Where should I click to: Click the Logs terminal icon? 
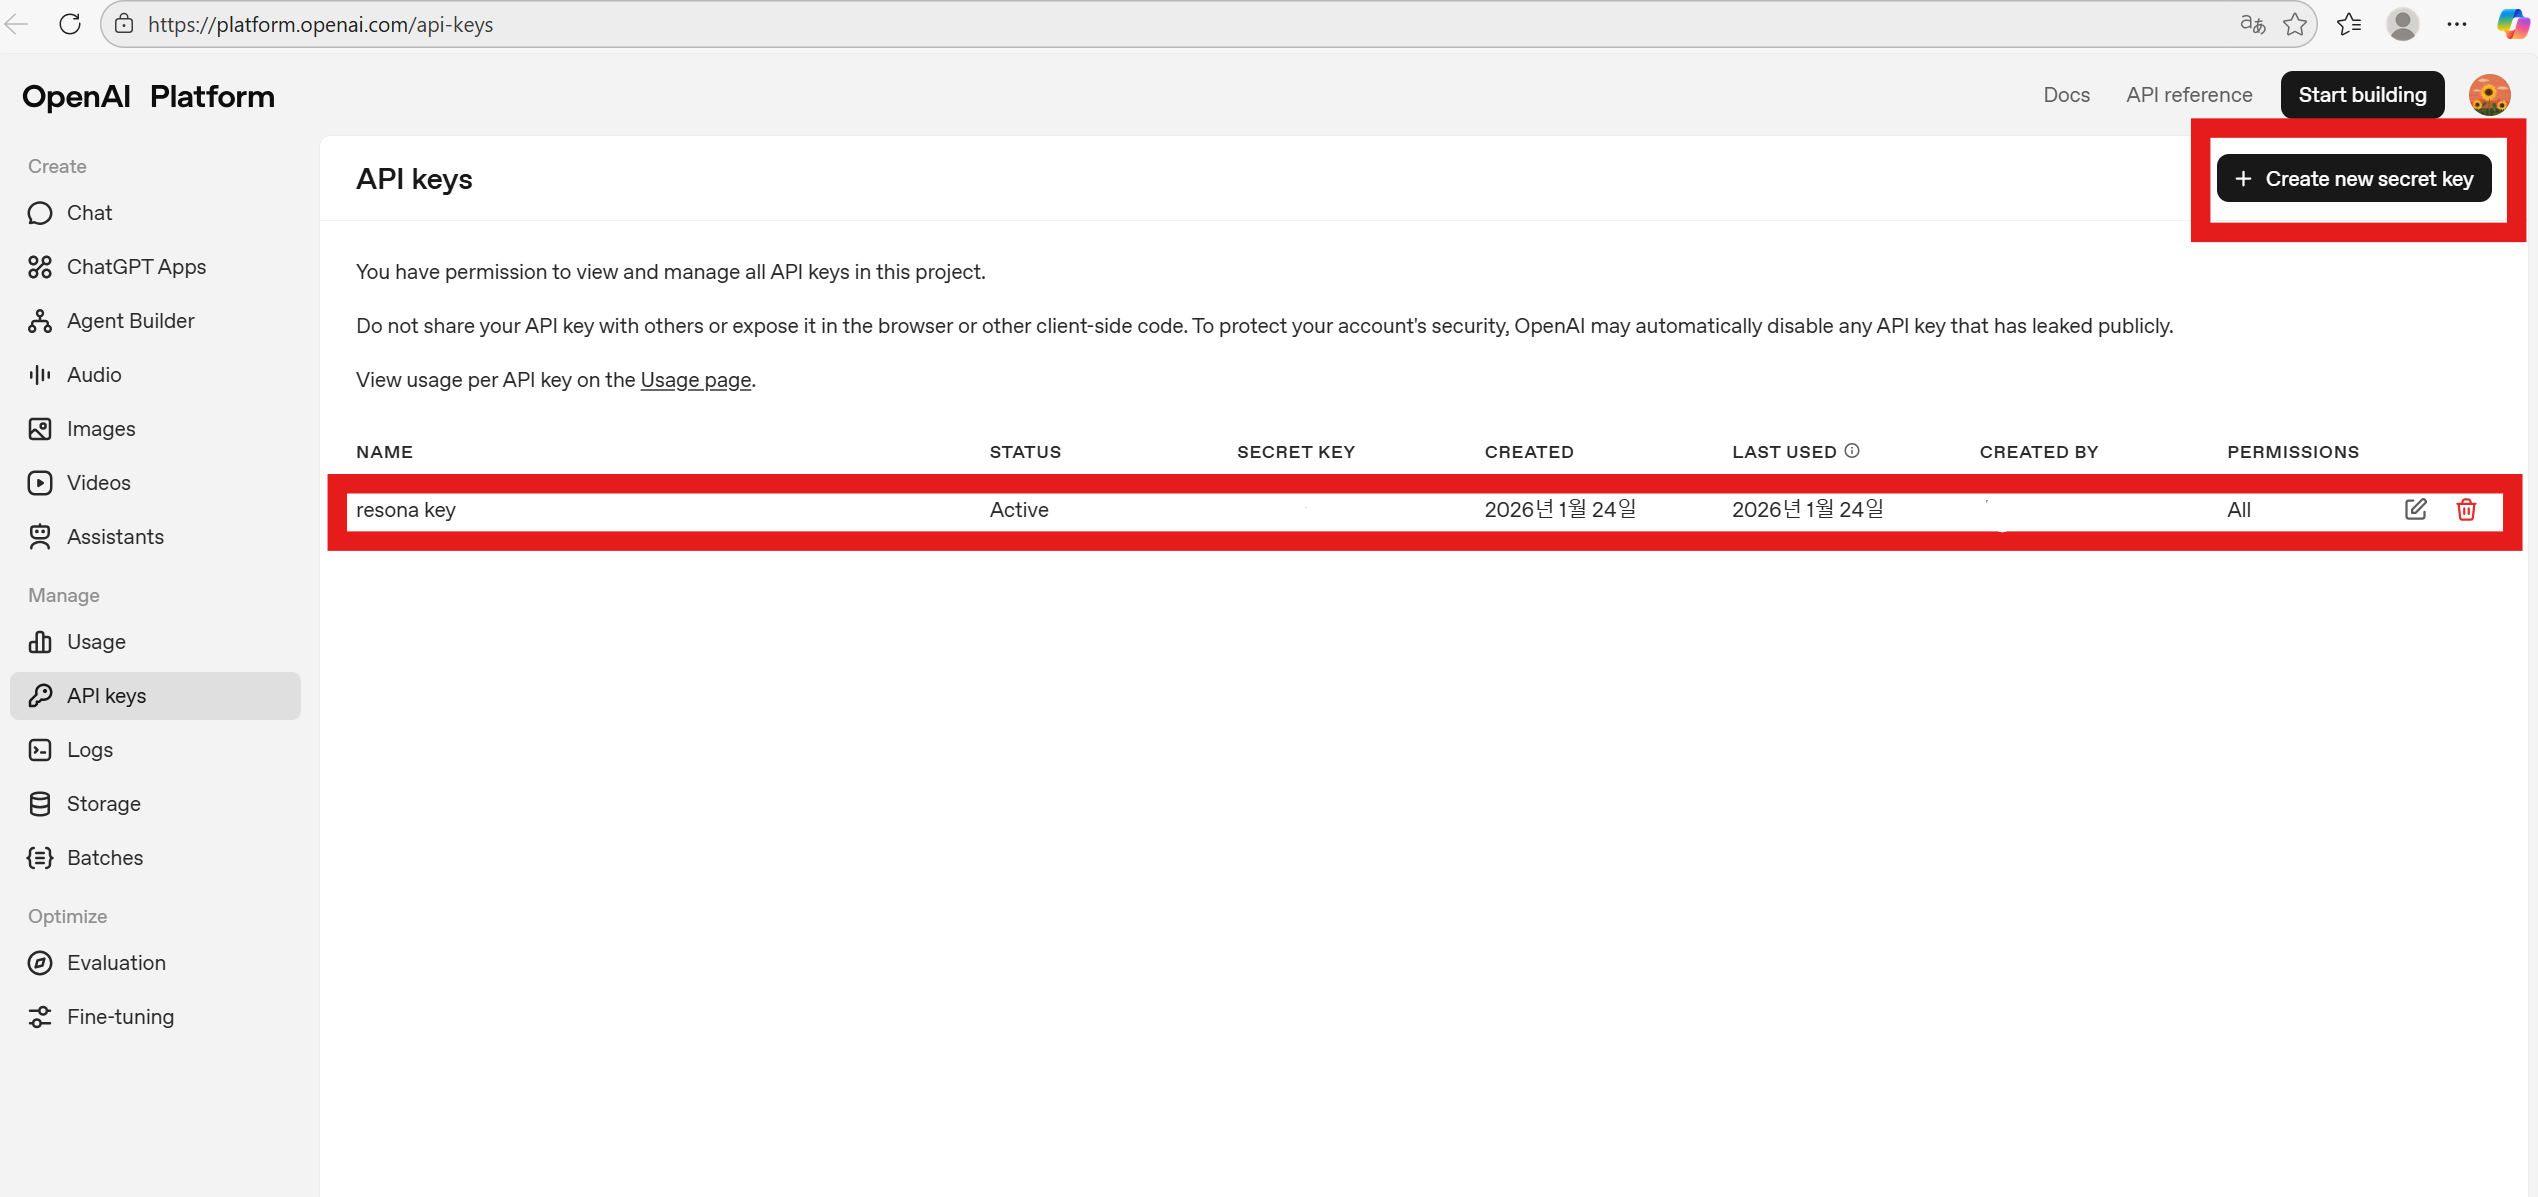pos(40,750)
